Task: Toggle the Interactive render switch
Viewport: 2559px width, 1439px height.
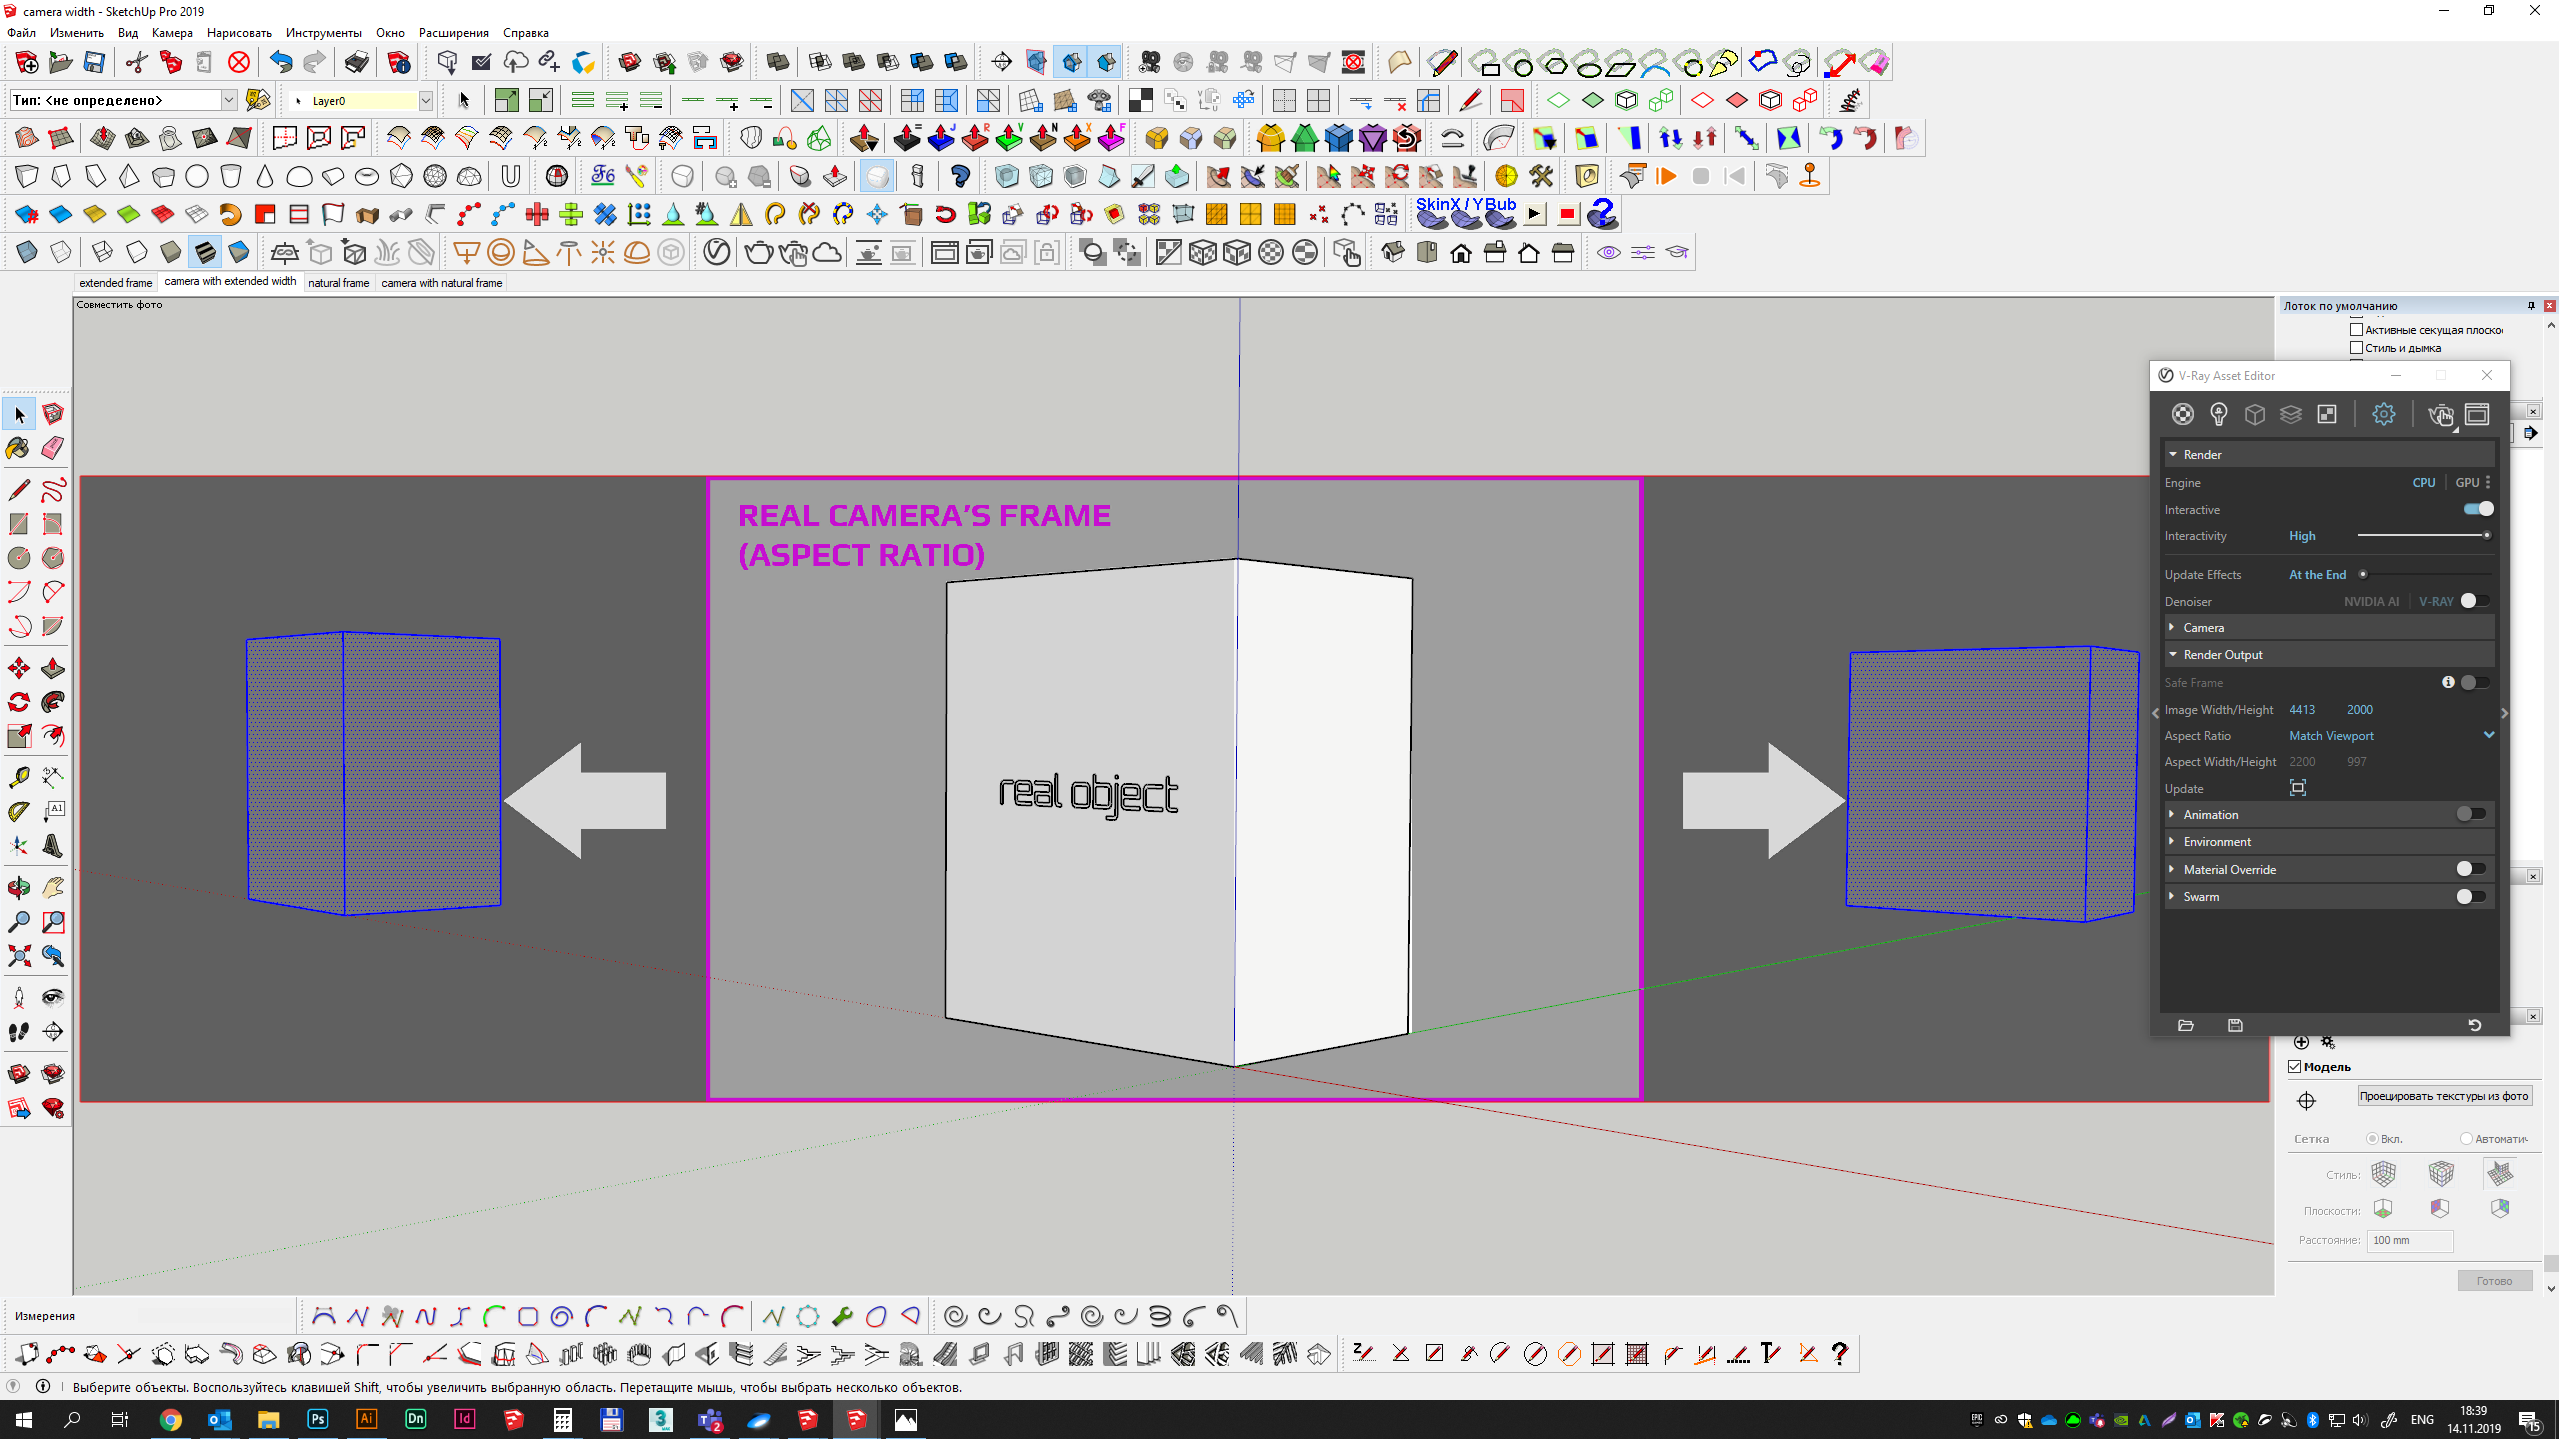Action: point(2478,509)
